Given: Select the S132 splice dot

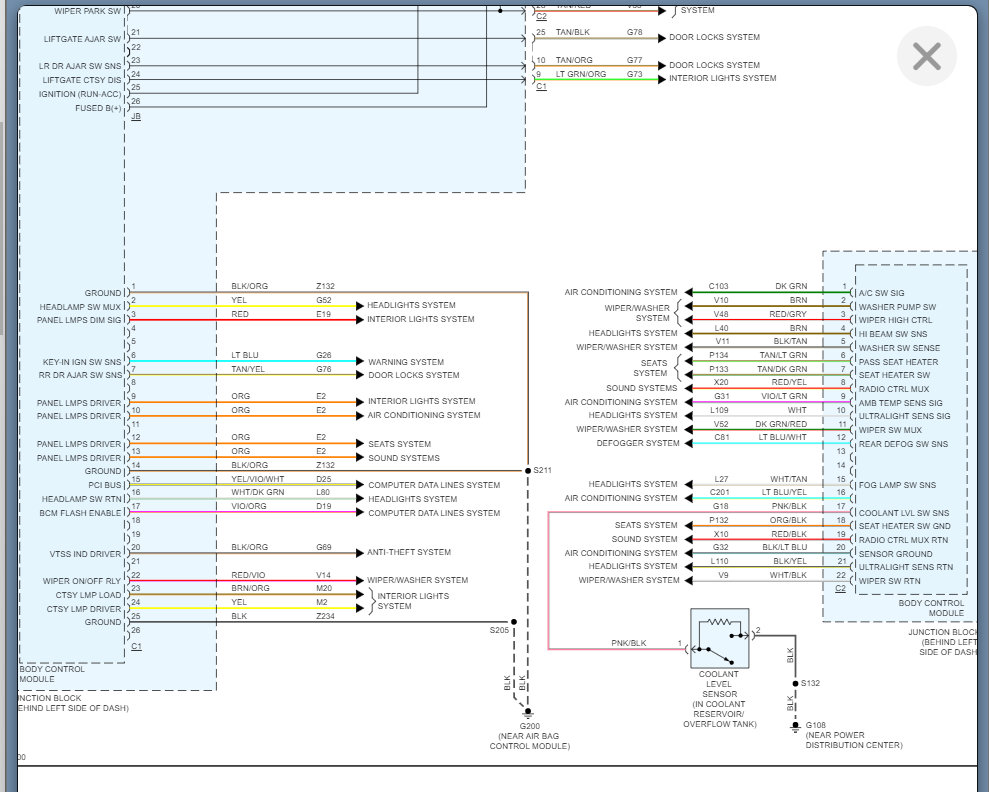Looking at the screenshot, I should click(x=795, y=684).
